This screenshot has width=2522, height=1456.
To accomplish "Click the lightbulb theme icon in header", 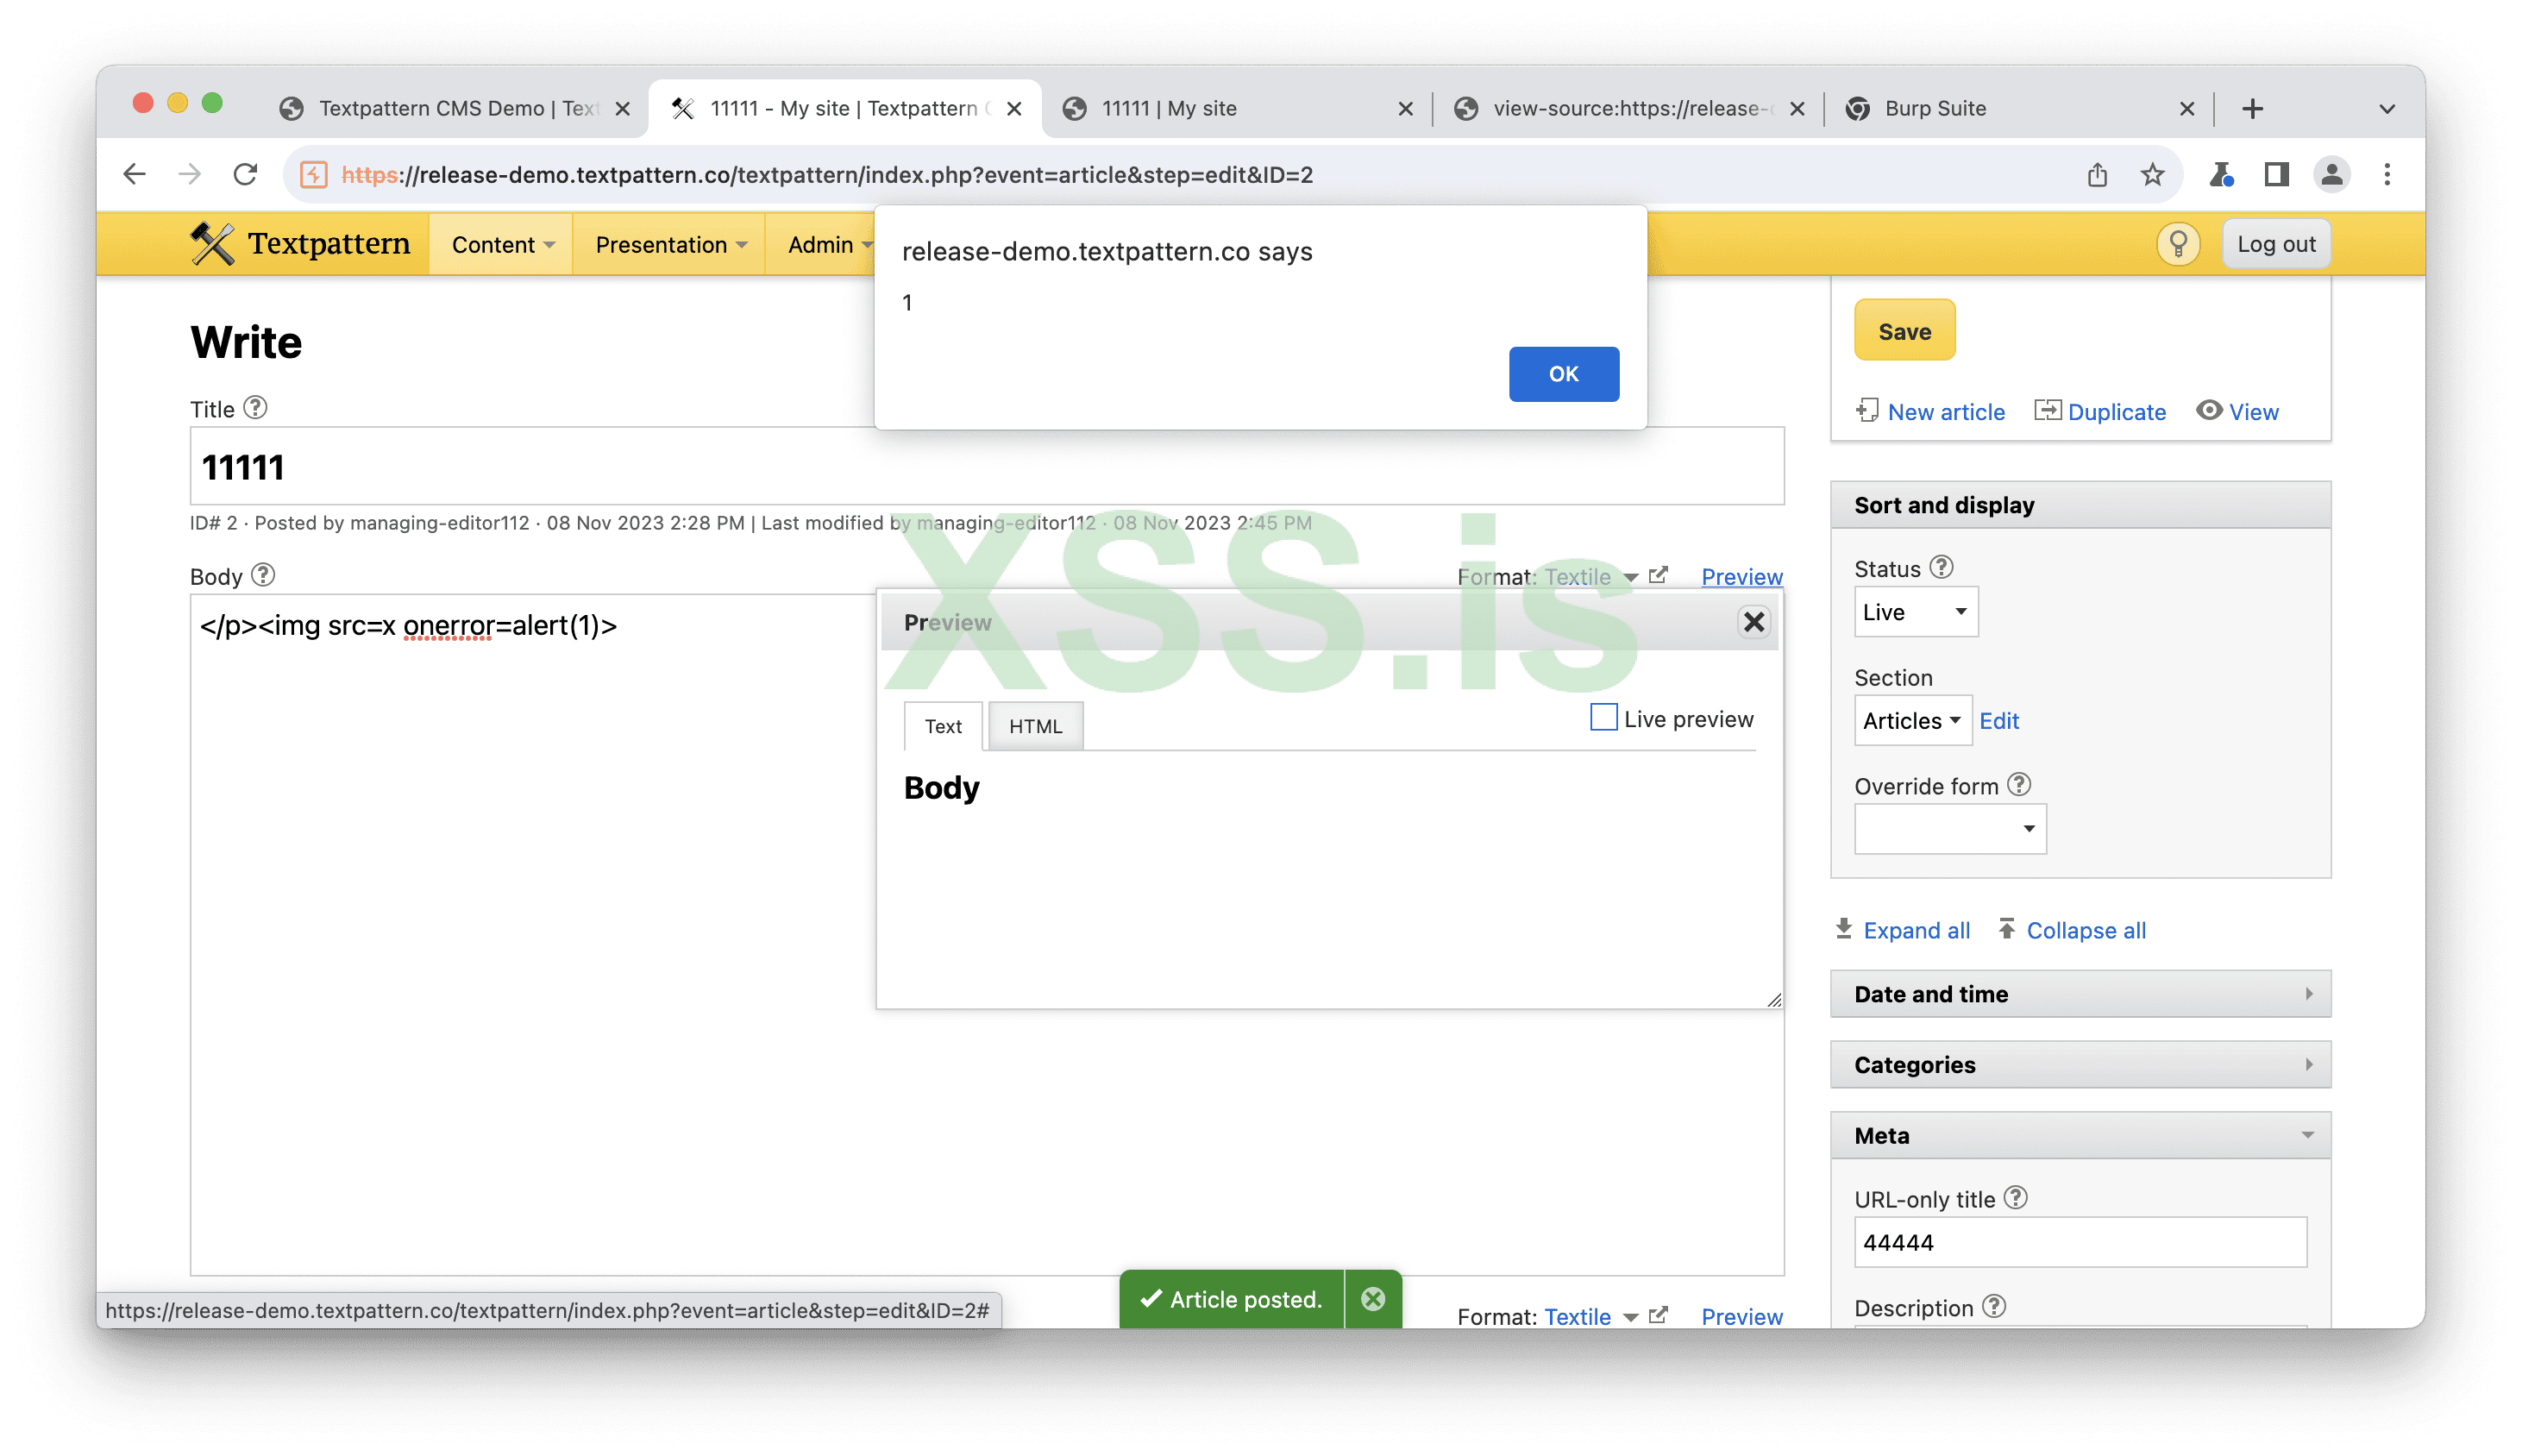I will tap(2177, 244).
